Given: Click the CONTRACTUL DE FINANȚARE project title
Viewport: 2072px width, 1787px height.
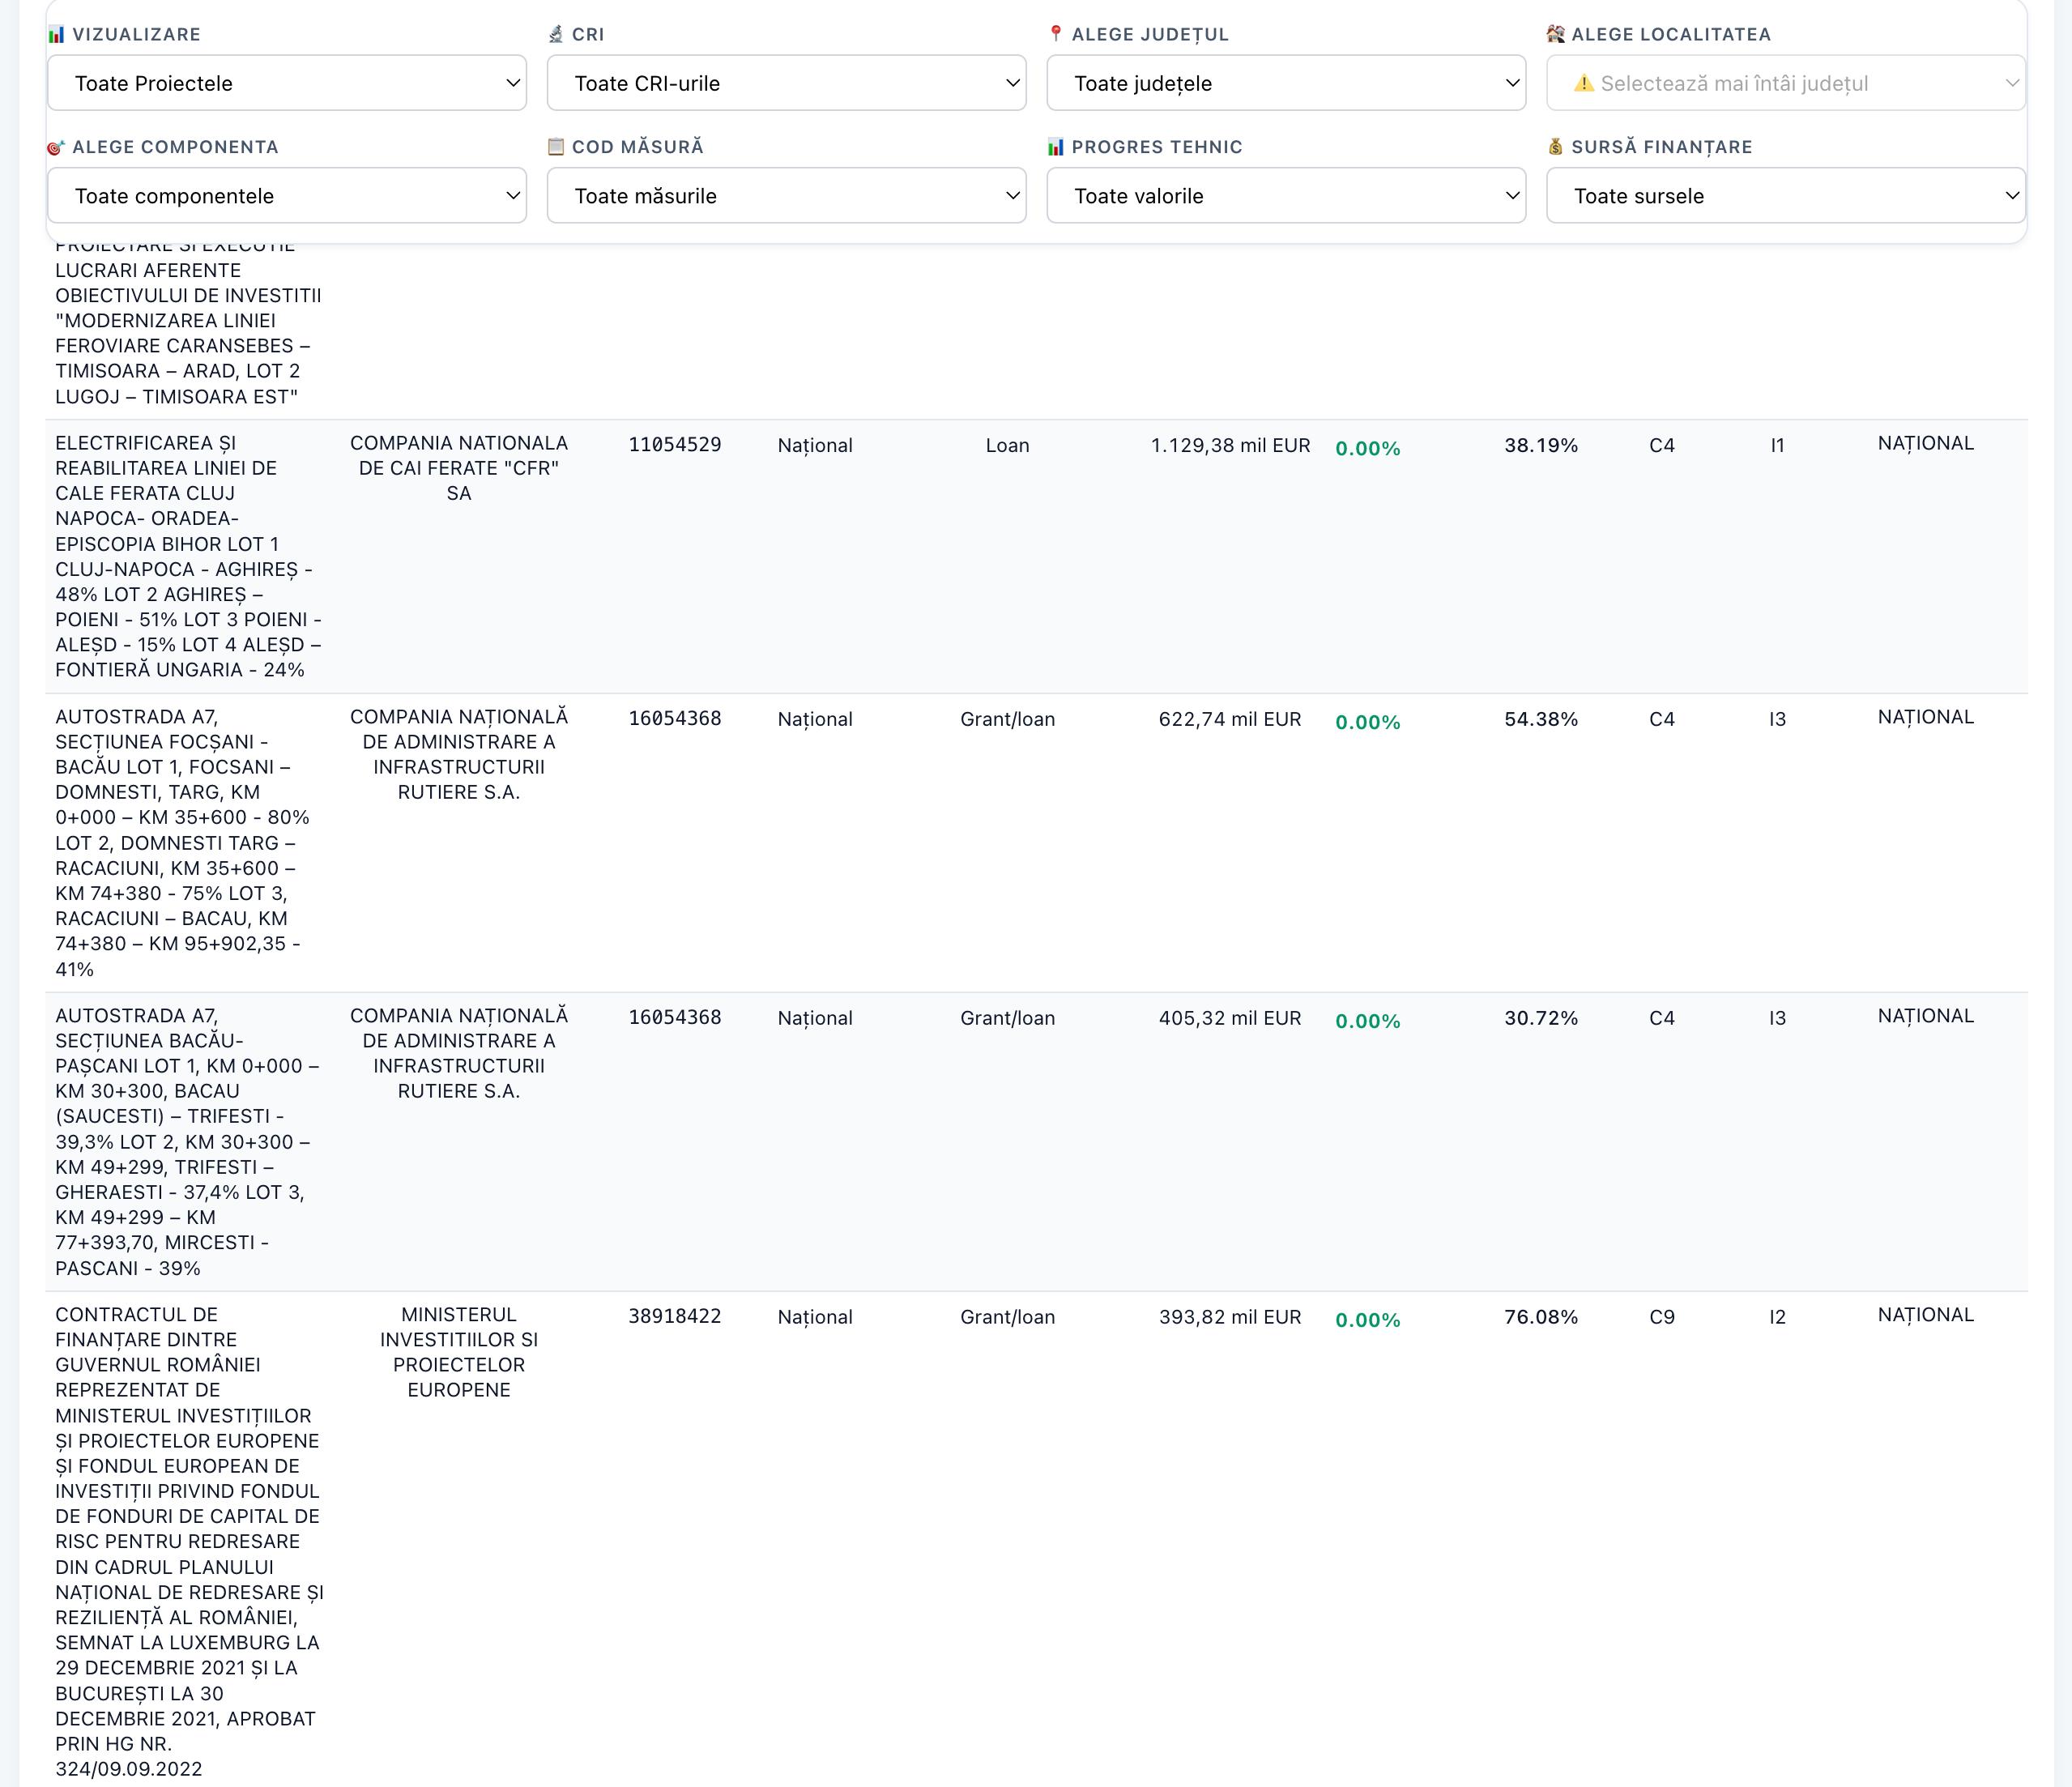Looking at the screenshot, I should point(189,1541).
